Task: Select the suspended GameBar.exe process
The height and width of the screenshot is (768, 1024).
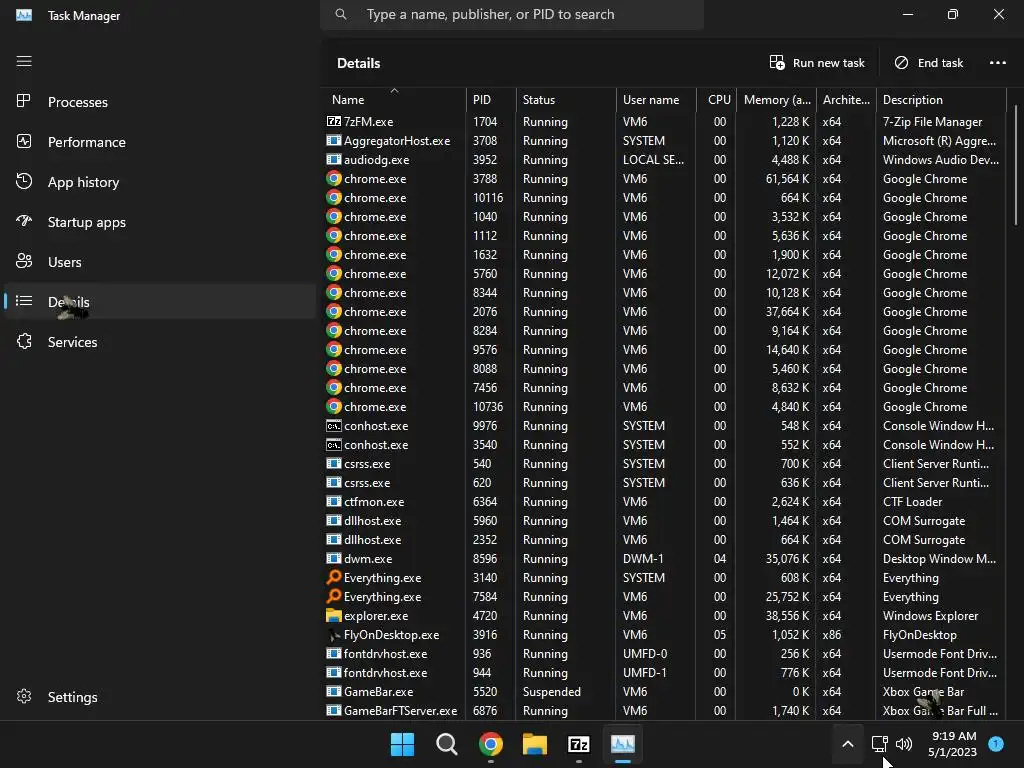Action: tap(665, 692)
